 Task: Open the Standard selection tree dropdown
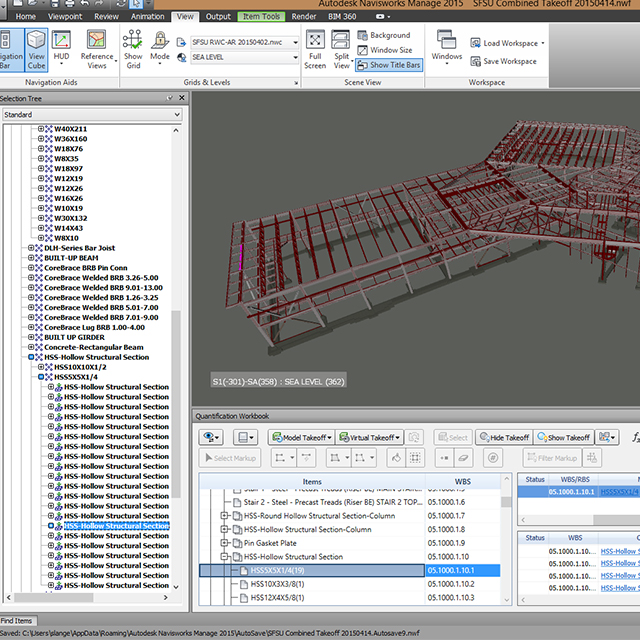click(92, 115)
